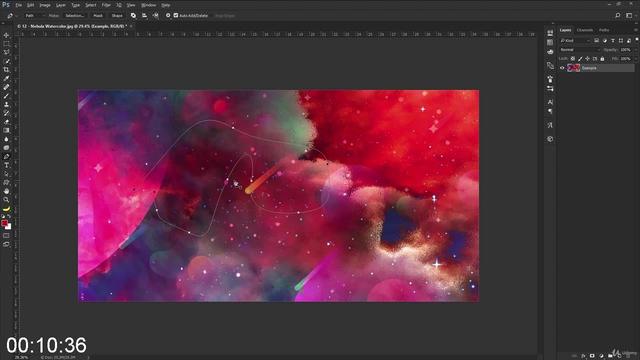Open path arrangement options

(x=156, y=16)
